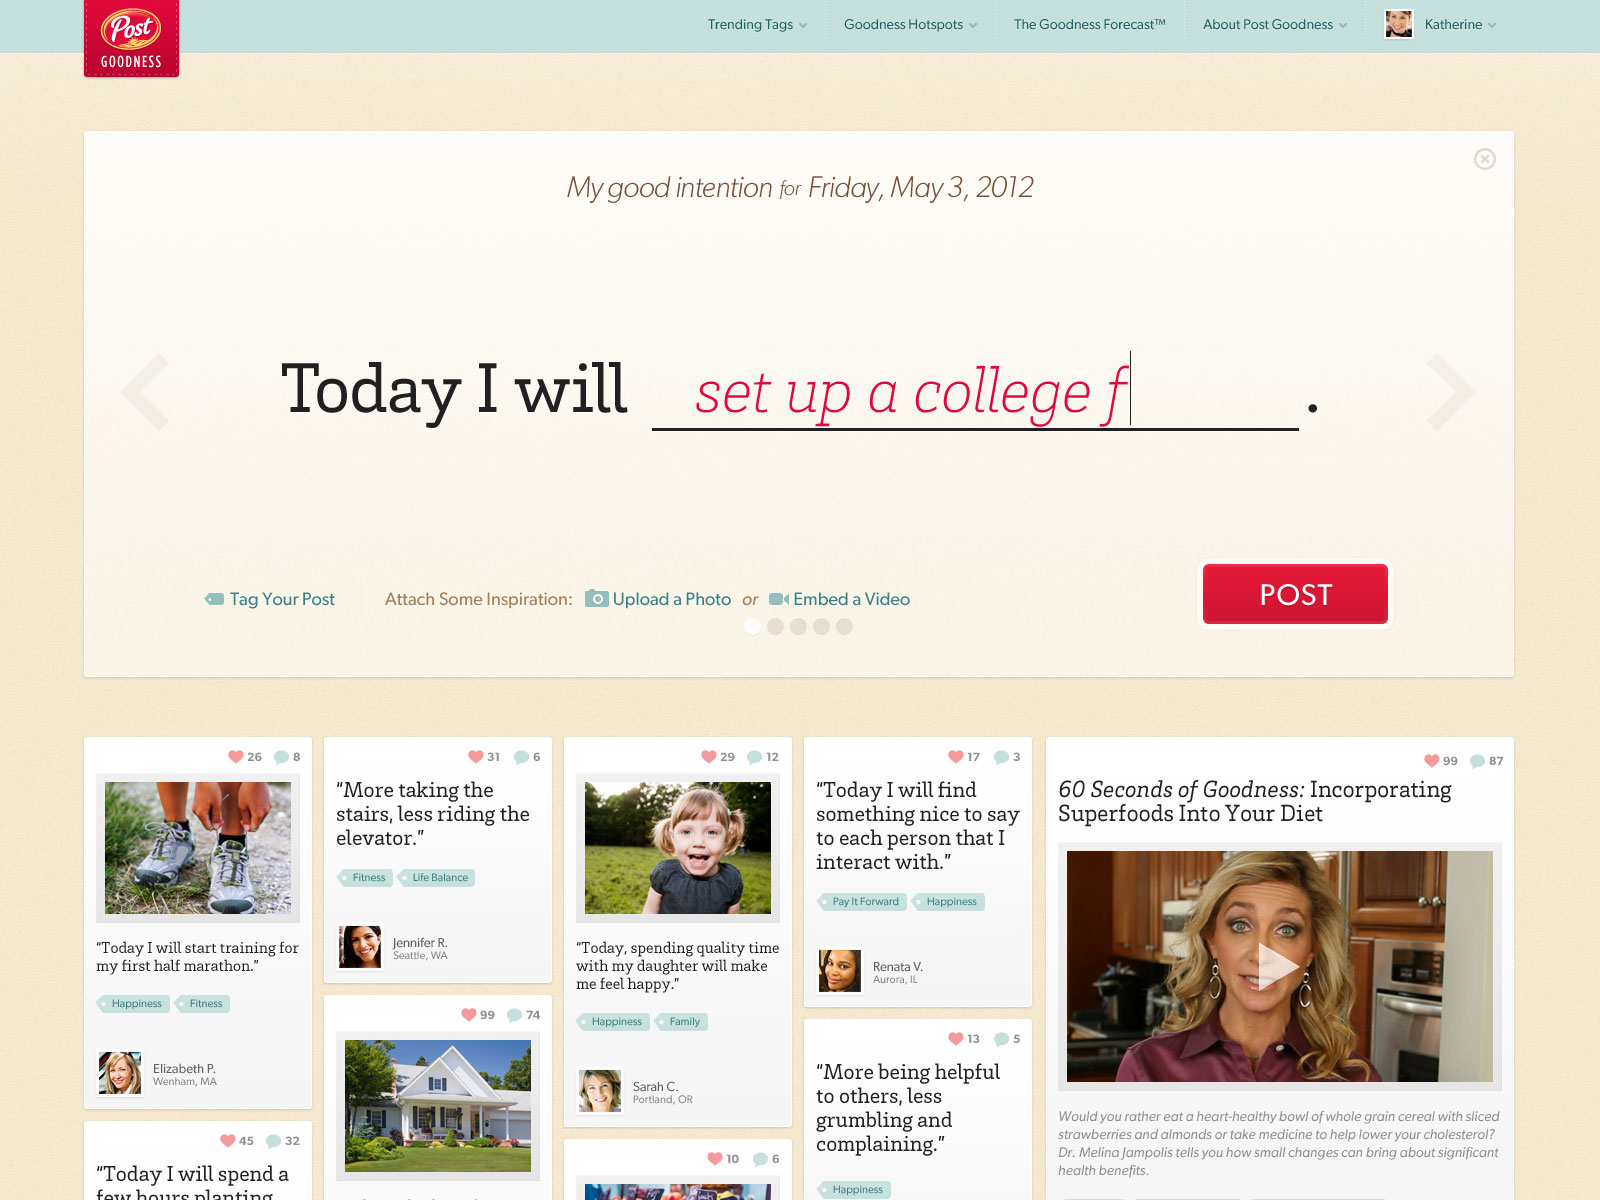
Task: Click the video camera icon for Embed a Video
Action: click(779, 599)
